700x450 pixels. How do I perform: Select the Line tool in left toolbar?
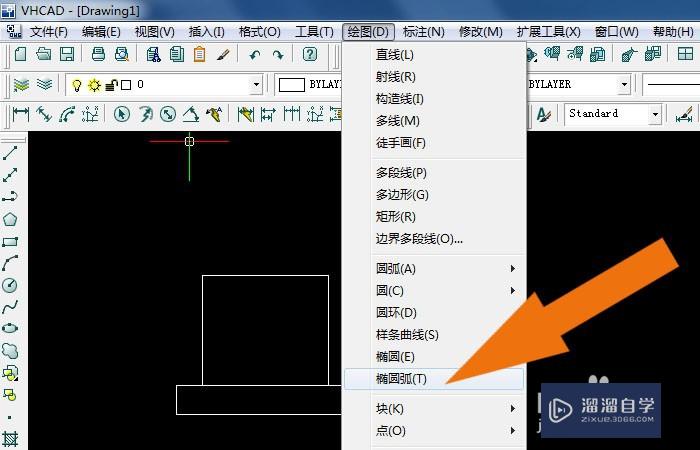(x=10, y=153)
